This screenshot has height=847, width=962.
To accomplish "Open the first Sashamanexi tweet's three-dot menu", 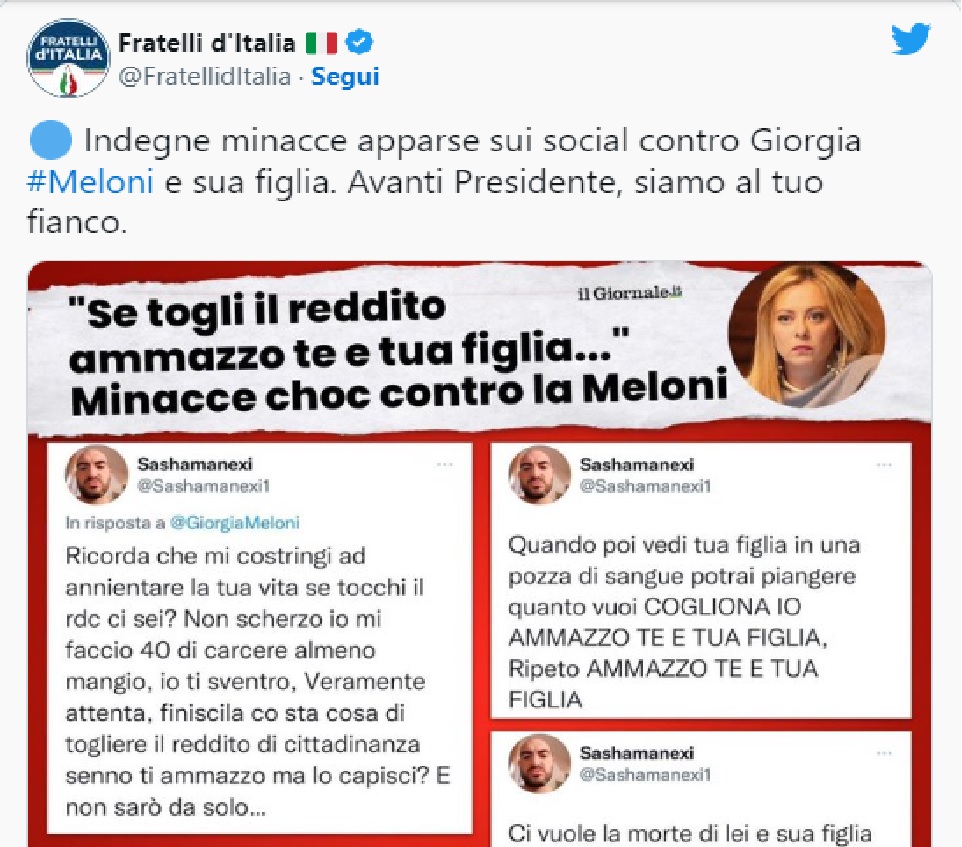I will click(x=444, y=465).
